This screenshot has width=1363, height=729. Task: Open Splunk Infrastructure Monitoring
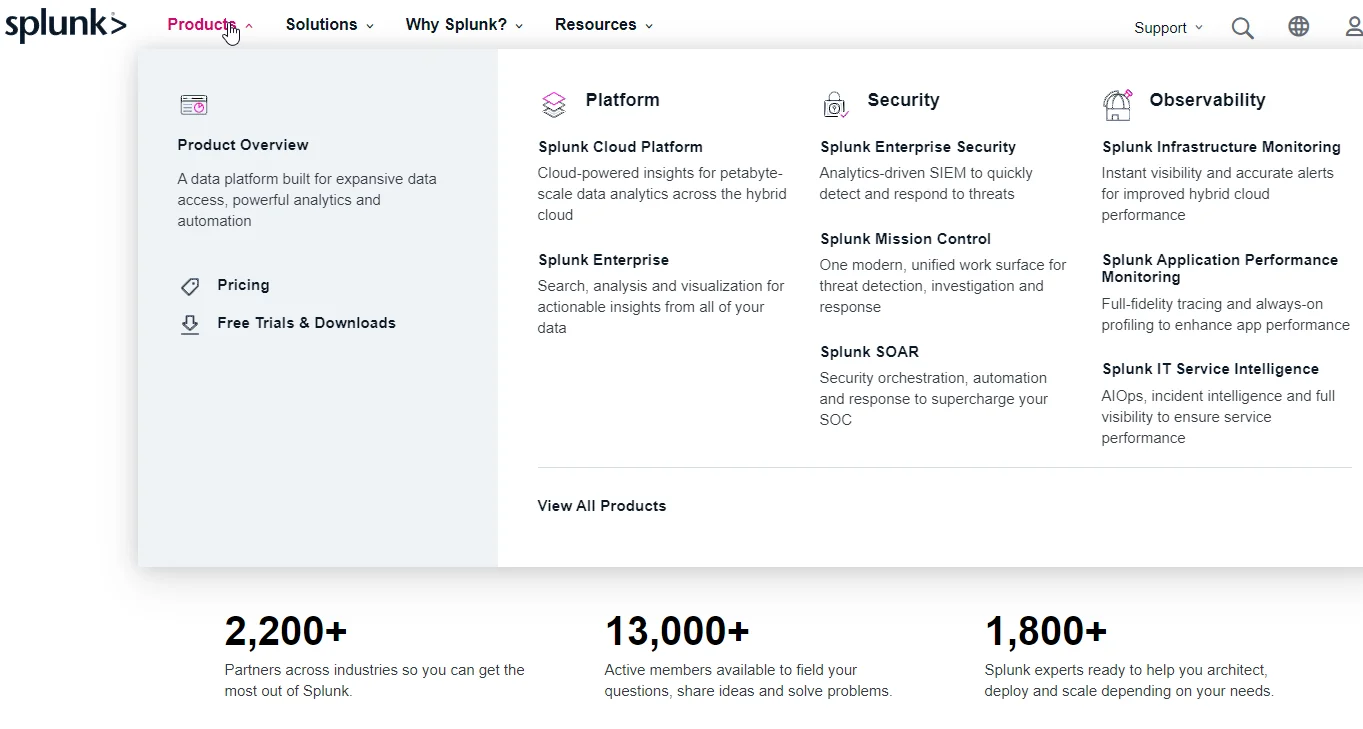[1221, 147]
